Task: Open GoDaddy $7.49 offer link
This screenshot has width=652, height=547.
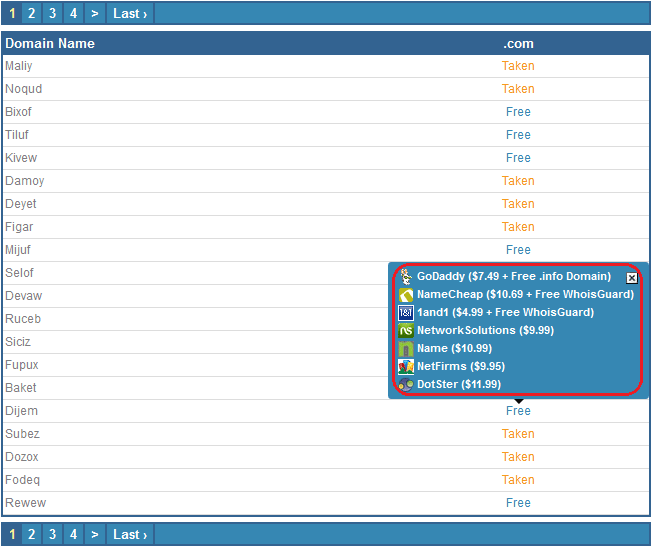Action: 514,277
